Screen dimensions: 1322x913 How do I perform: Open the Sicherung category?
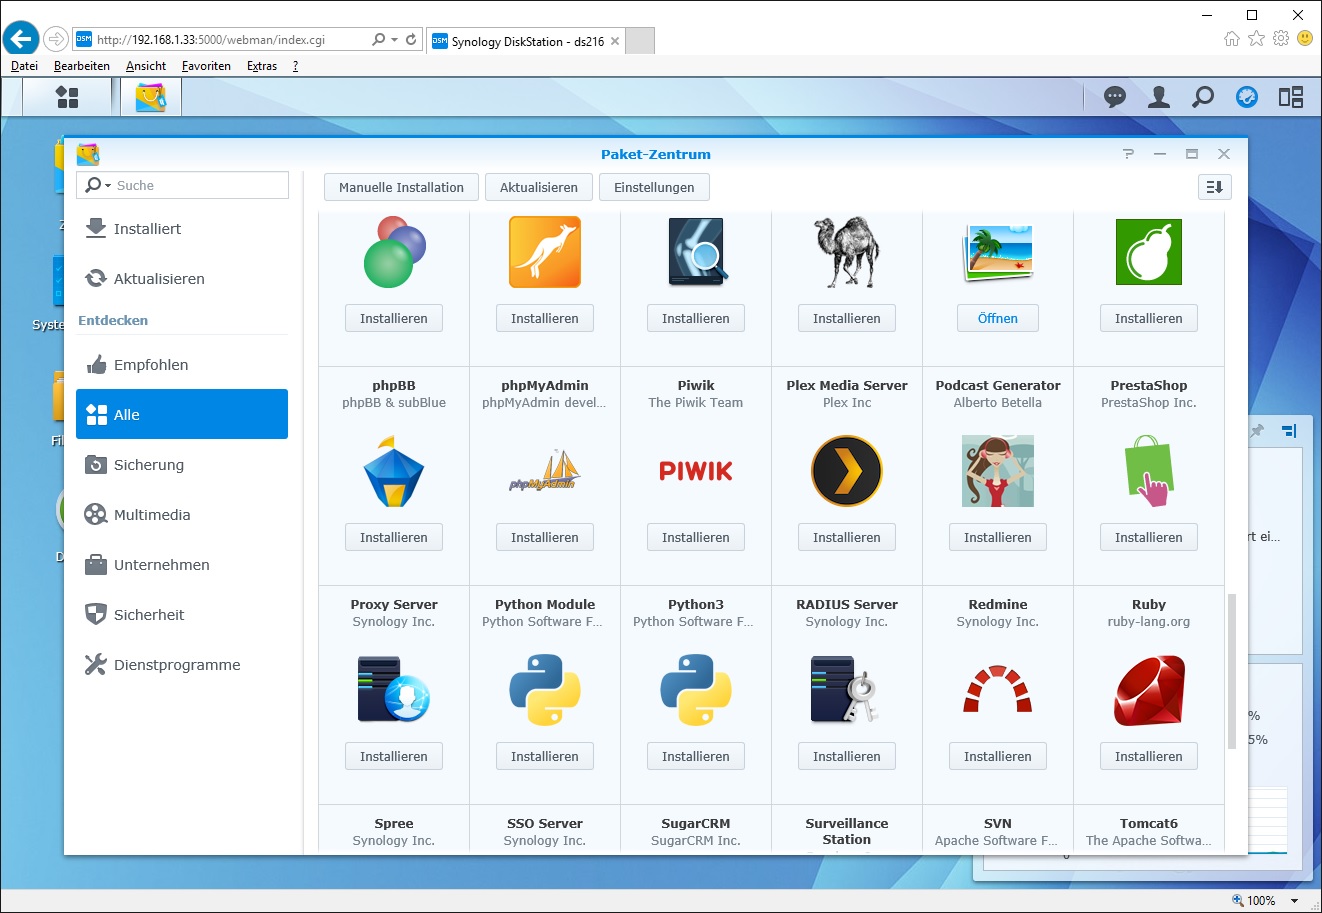pyautogui.click(x=182, y=465)
